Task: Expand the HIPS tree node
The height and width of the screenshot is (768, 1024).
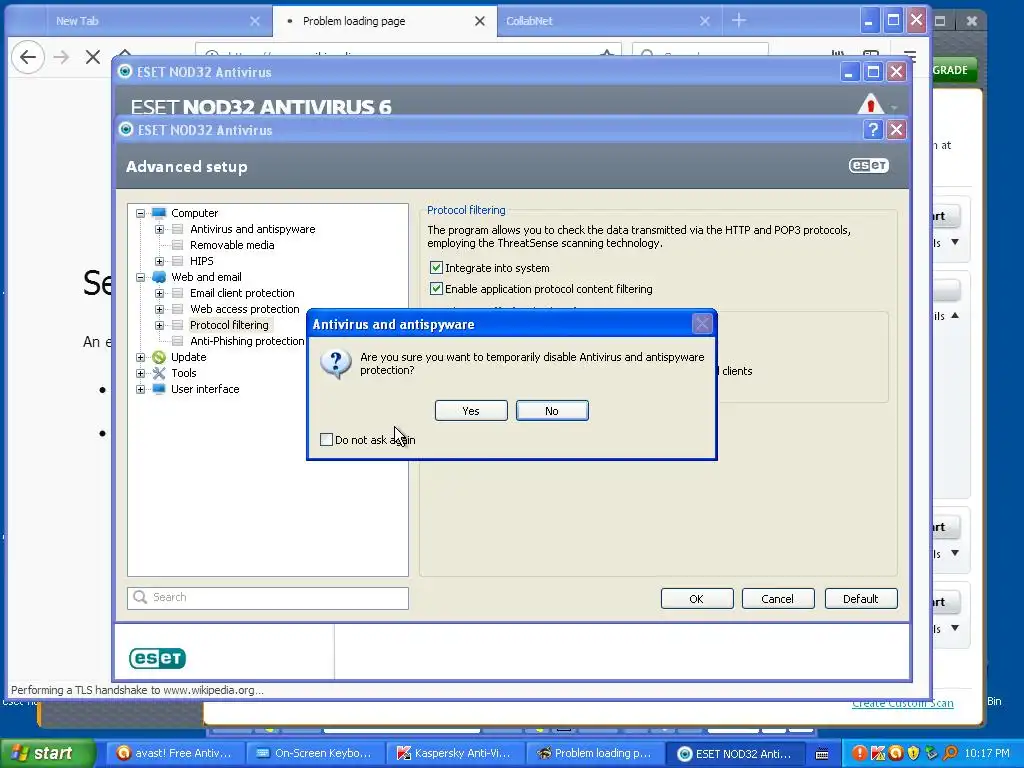Action: 159,261
